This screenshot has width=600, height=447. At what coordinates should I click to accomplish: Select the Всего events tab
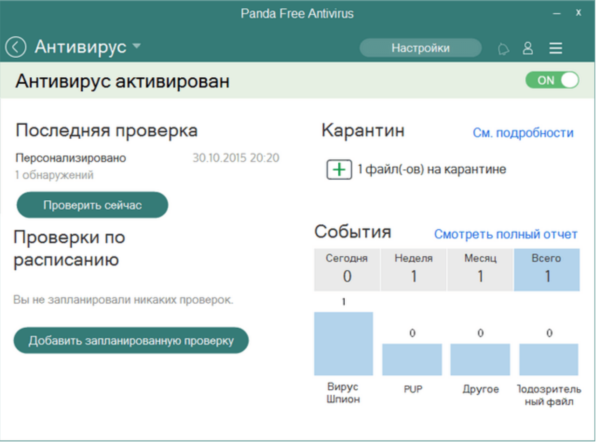tap(547, 269)
